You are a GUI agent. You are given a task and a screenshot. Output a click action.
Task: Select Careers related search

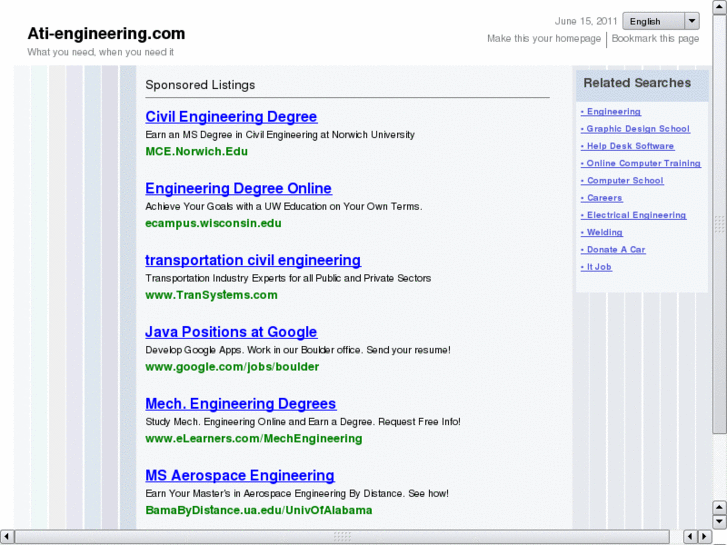601,198
